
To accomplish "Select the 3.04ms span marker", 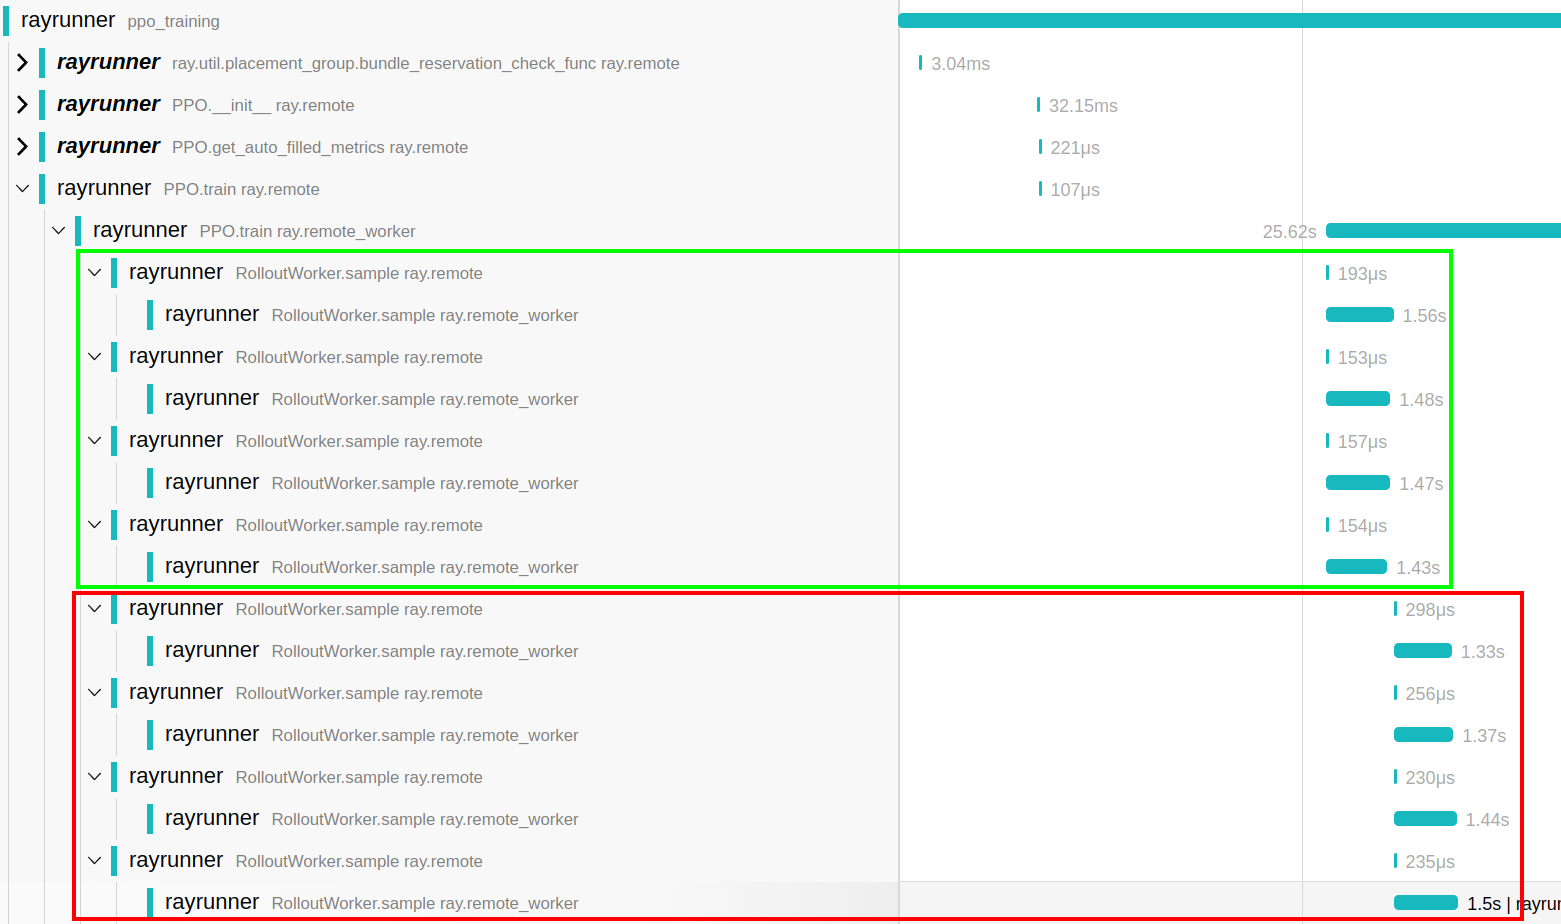I will pyautogui.click(x=921, y=63).
